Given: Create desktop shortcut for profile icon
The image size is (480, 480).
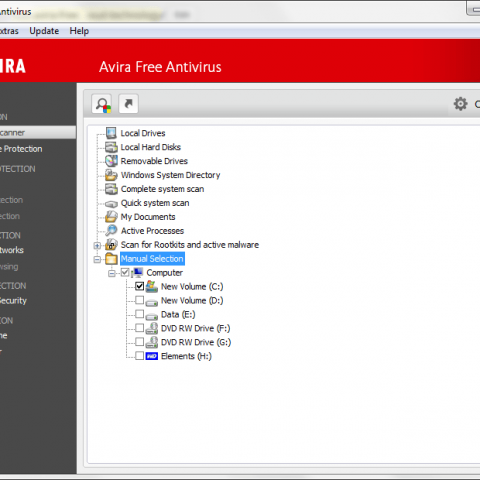Looking at the screenshot, I should [128, 104].
